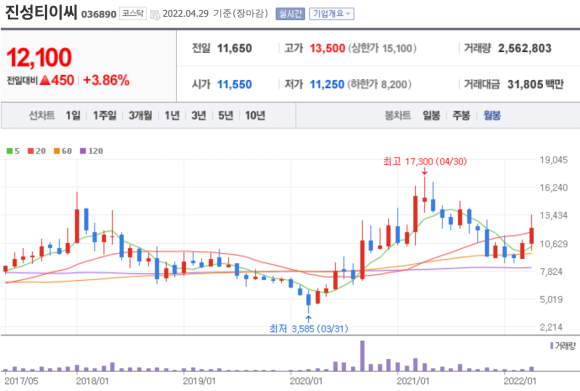This screenshot has width=580, height=391.
Task: Click the orange 60 moving-average legend swatch
Action: (57, 151)
